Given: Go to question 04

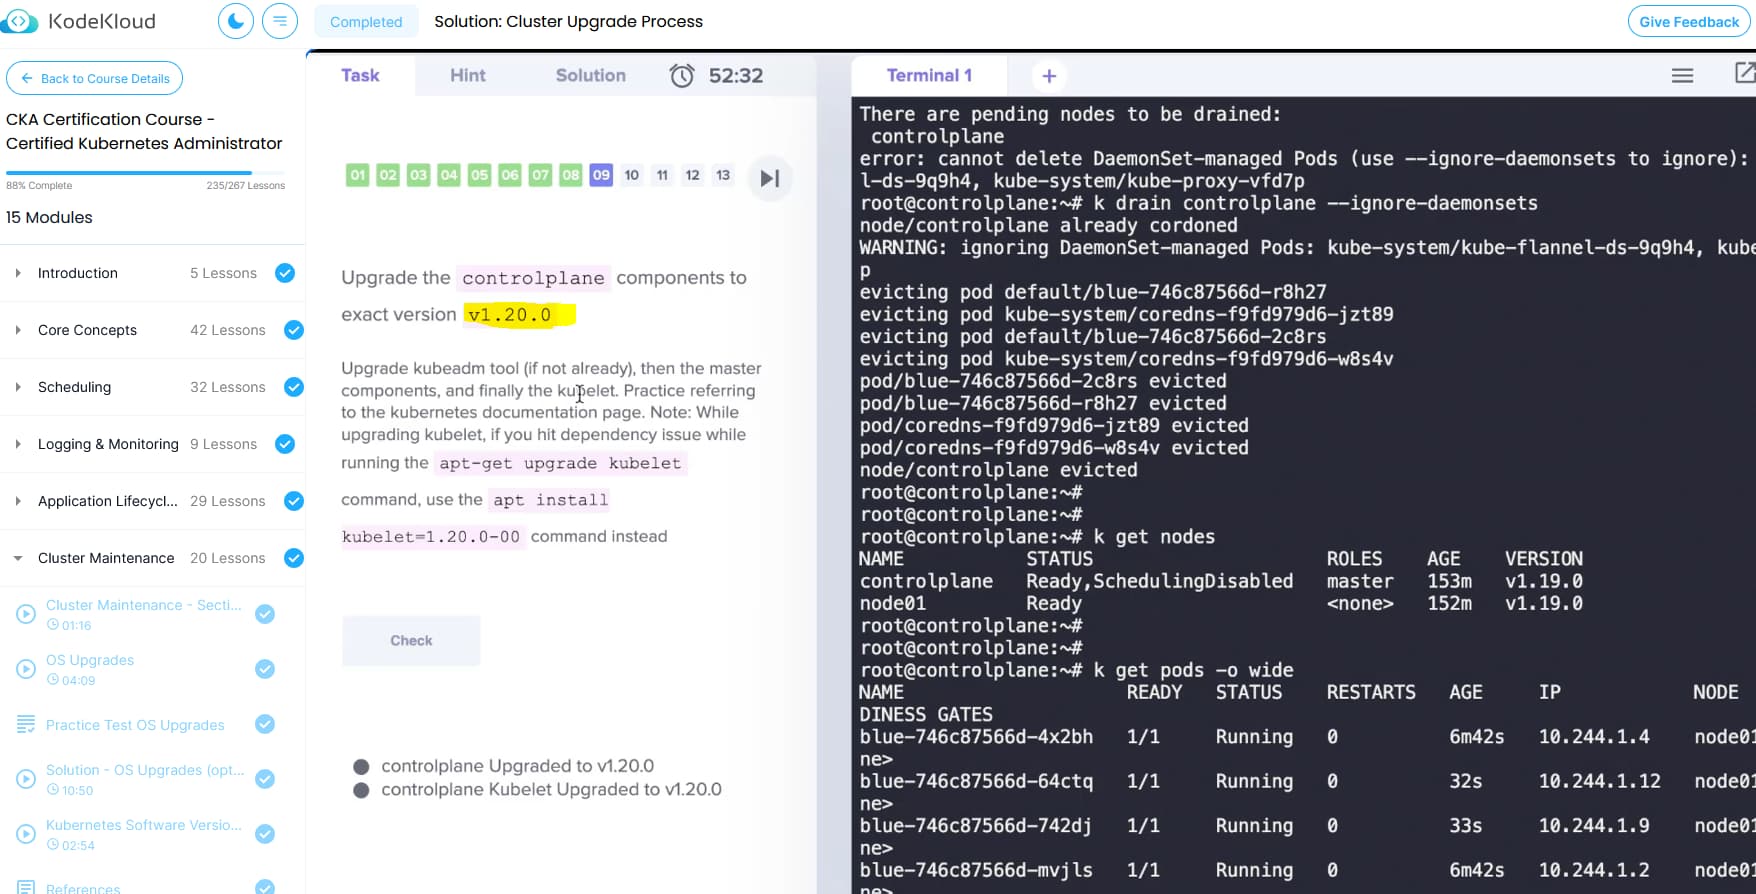Looking at the screenshot, I should pyautogui.click(x=449, y=175).
